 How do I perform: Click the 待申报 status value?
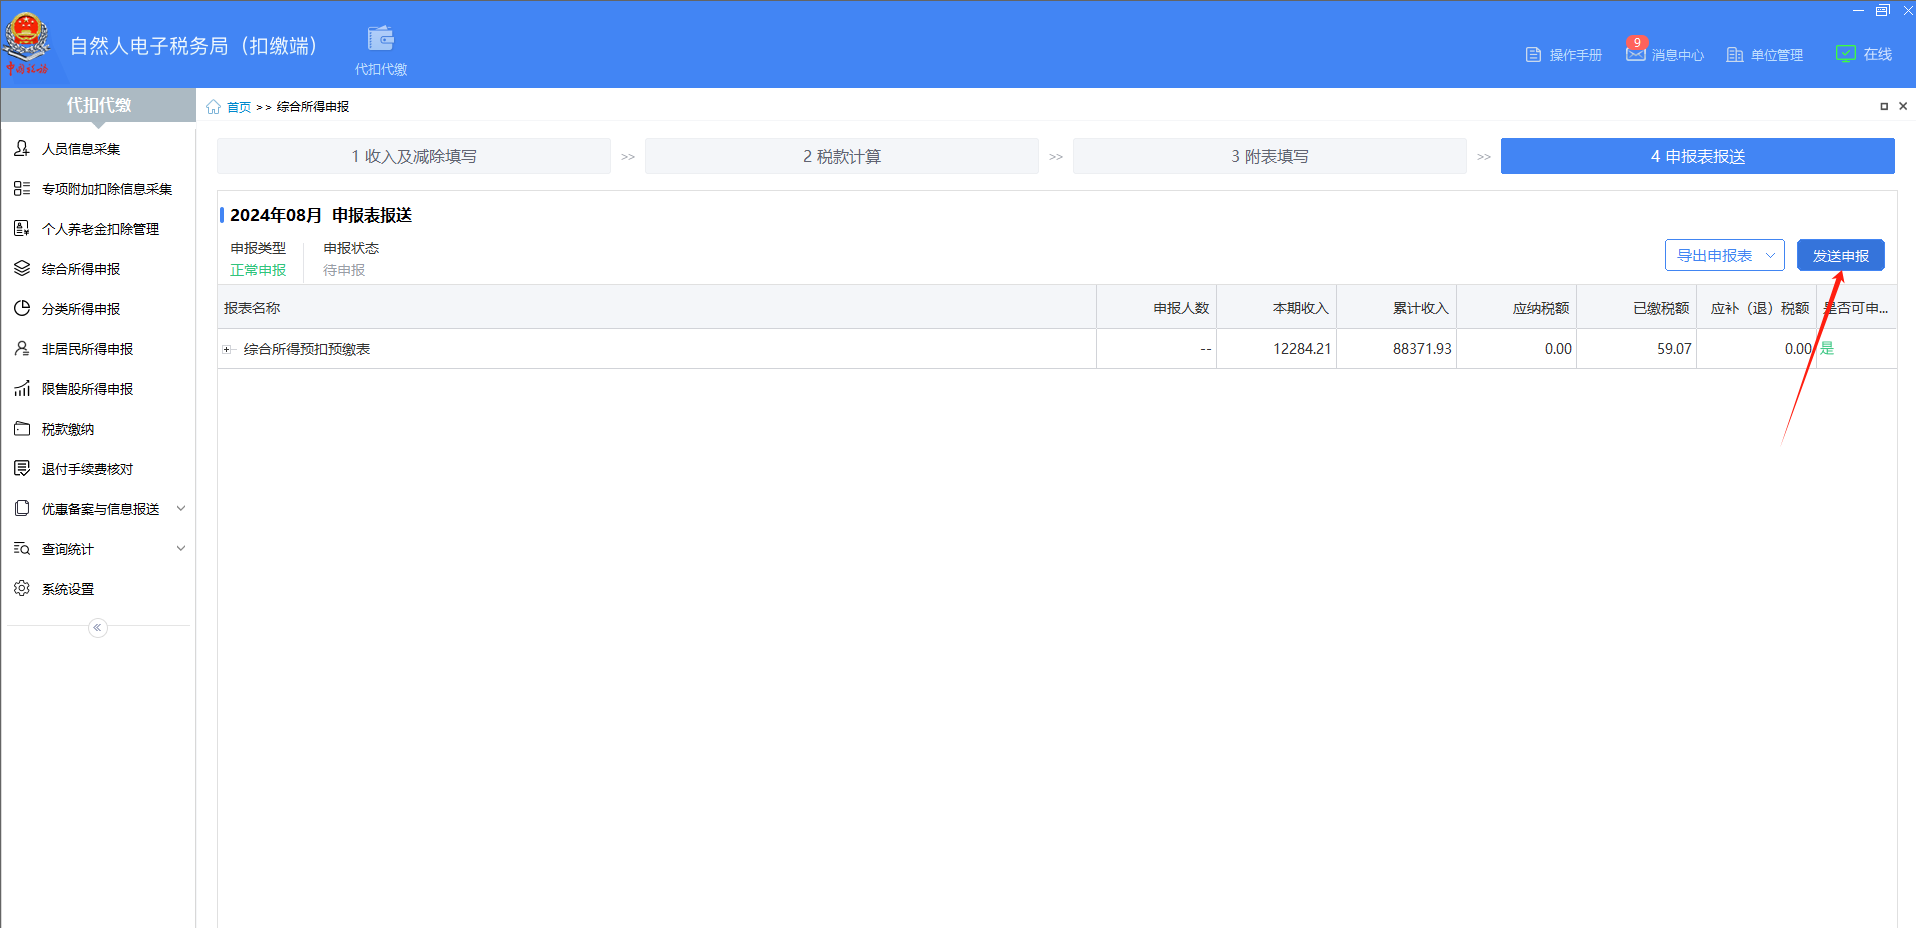344,270
